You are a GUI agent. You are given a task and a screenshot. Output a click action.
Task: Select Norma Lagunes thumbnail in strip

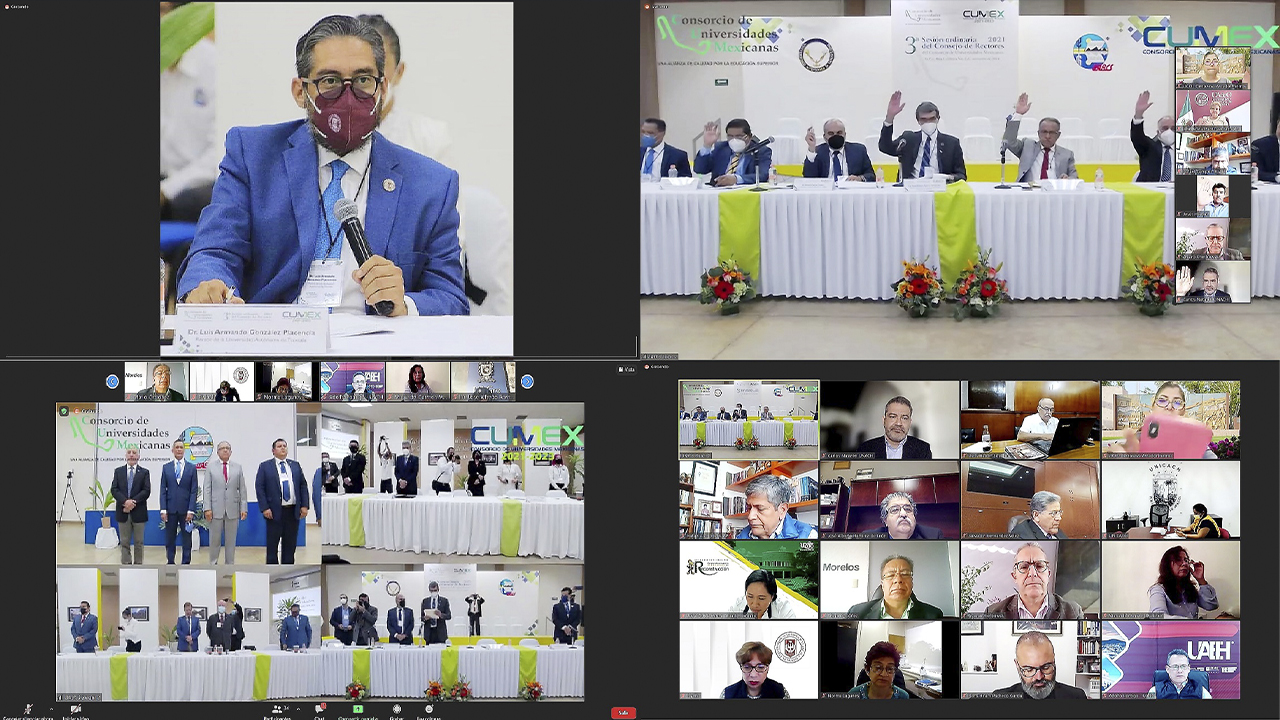coord(286,381)
